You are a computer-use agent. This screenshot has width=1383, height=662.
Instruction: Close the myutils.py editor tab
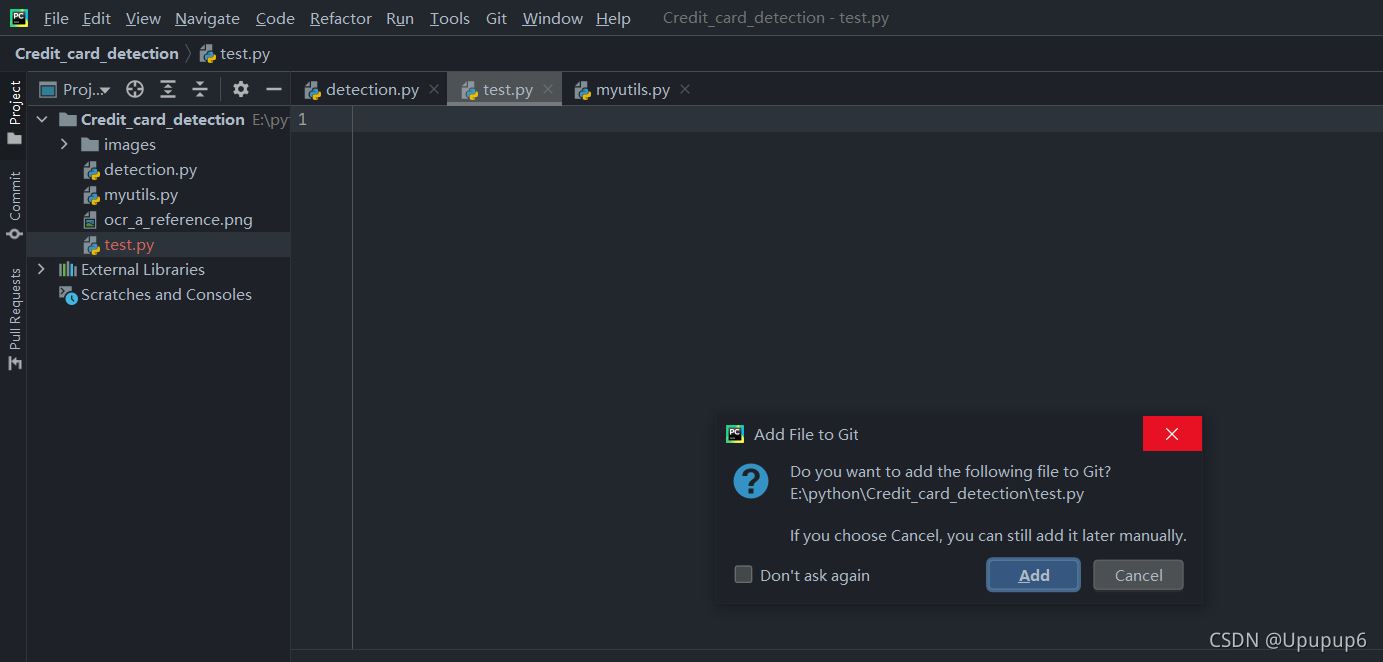[685, 89]
